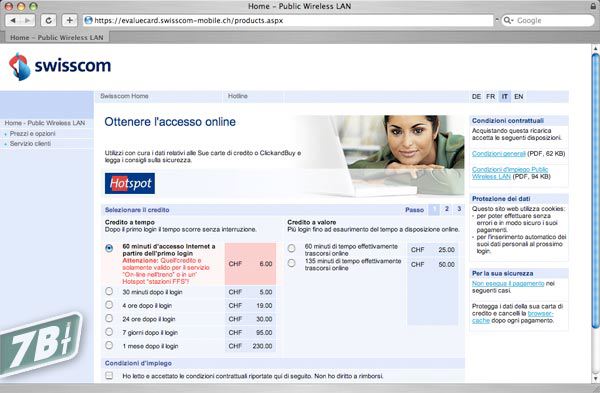Switch language to IT
The width and height of the screenshot is (600, 393).
point(505,96)
